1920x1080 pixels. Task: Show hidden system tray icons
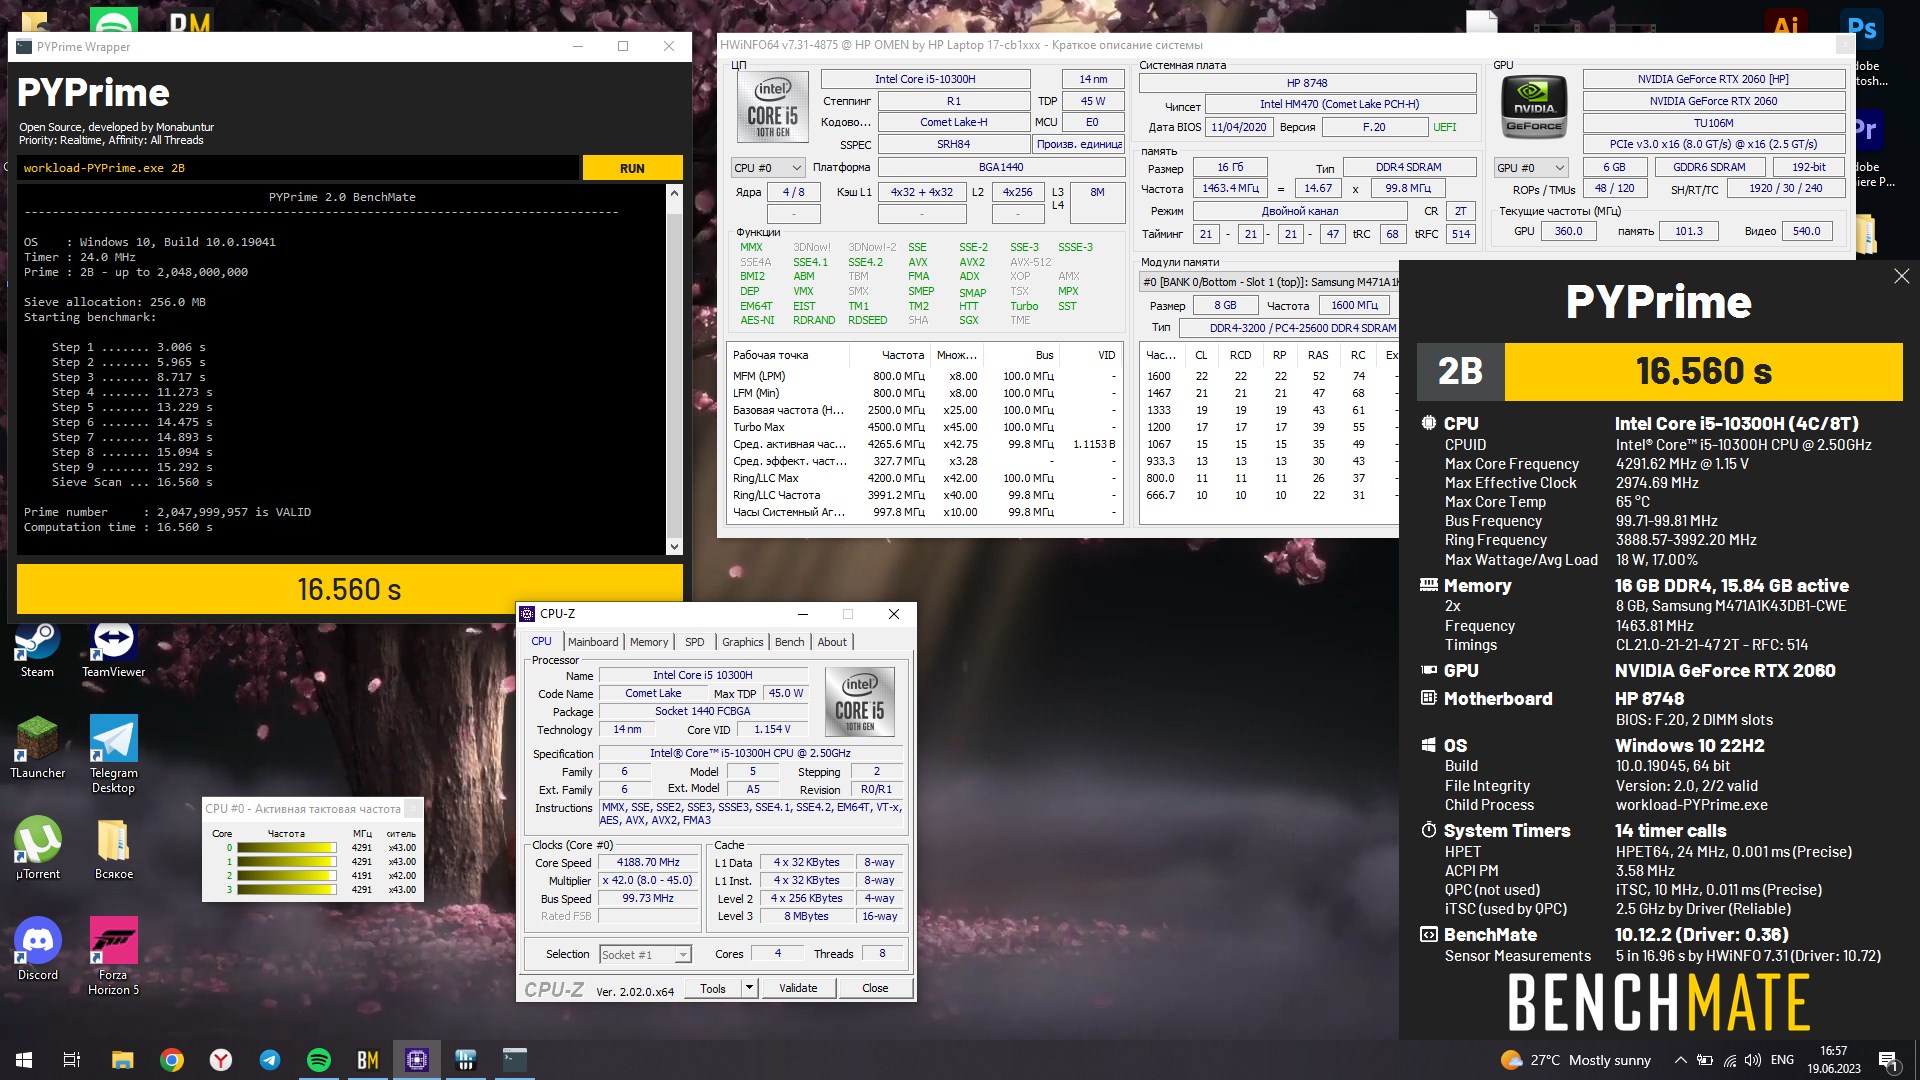click(1681, 1060)
